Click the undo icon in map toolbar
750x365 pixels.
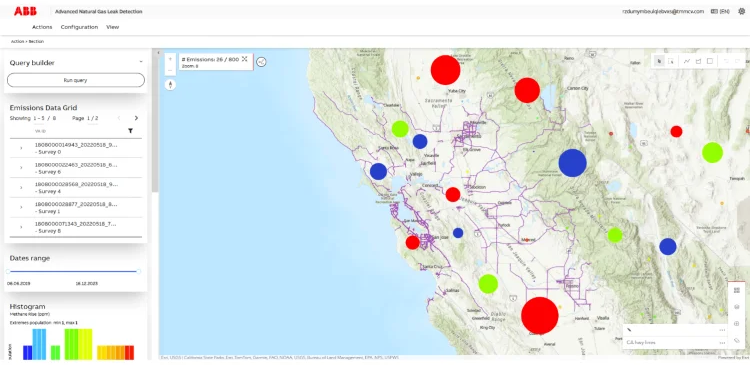[726, 61]
